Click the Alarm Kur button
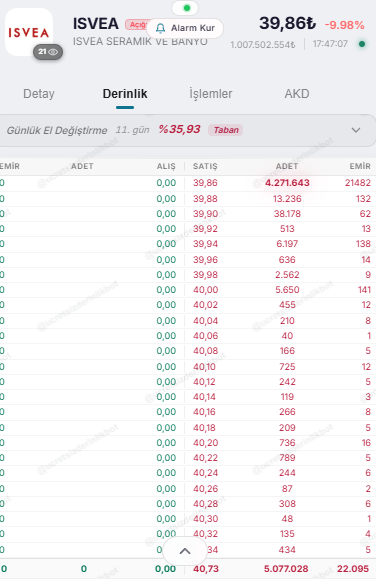376x579 pixels. [185, 28]
